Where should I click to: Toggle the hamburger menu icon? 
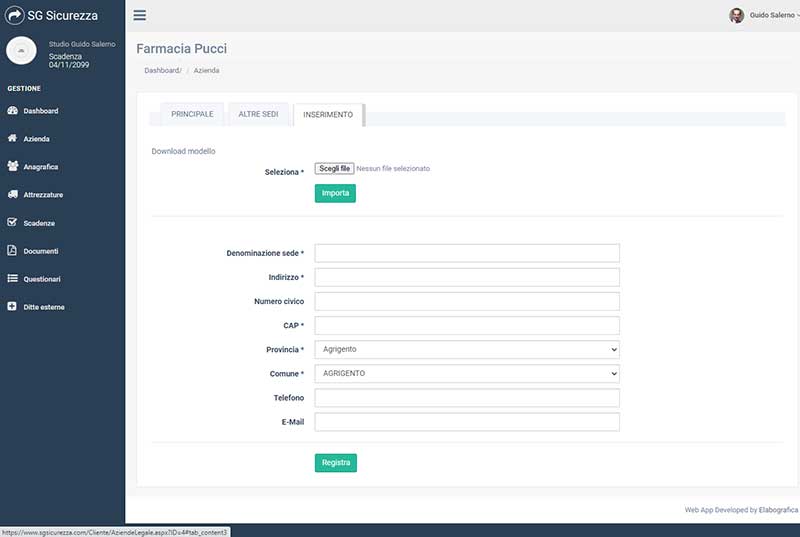pos(139,15)
